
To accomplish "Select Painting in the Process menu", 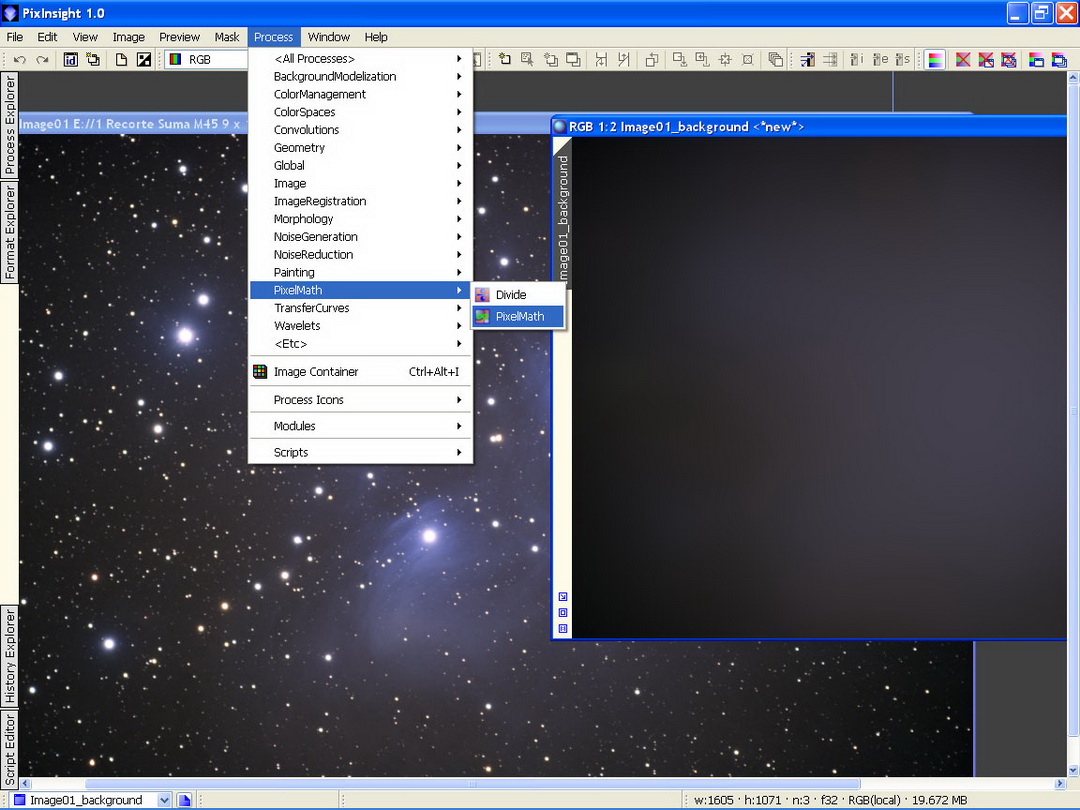I will 361,273.
